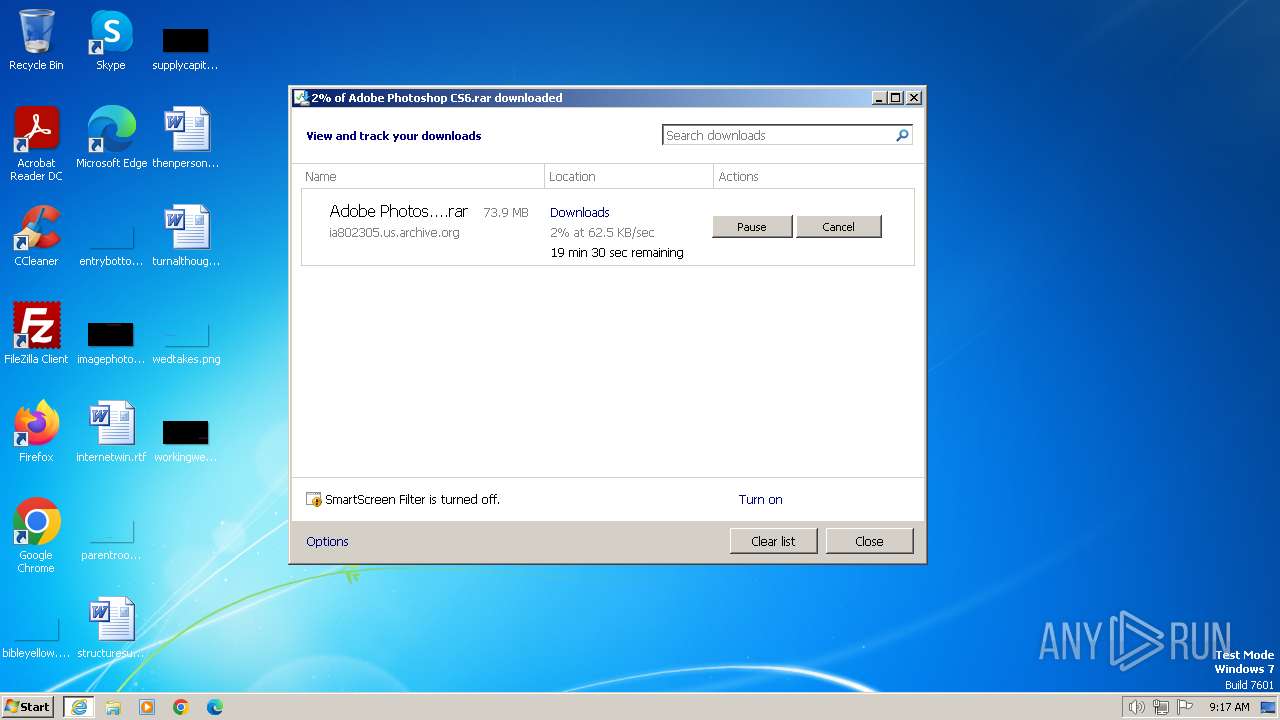Open media player taskbar icon
1280x720 pixels.
[x=147, y=707]
